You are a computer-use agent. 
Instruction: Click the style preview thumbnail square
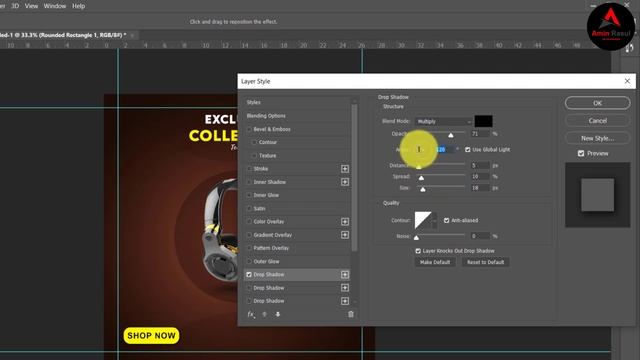click(598, 195)
